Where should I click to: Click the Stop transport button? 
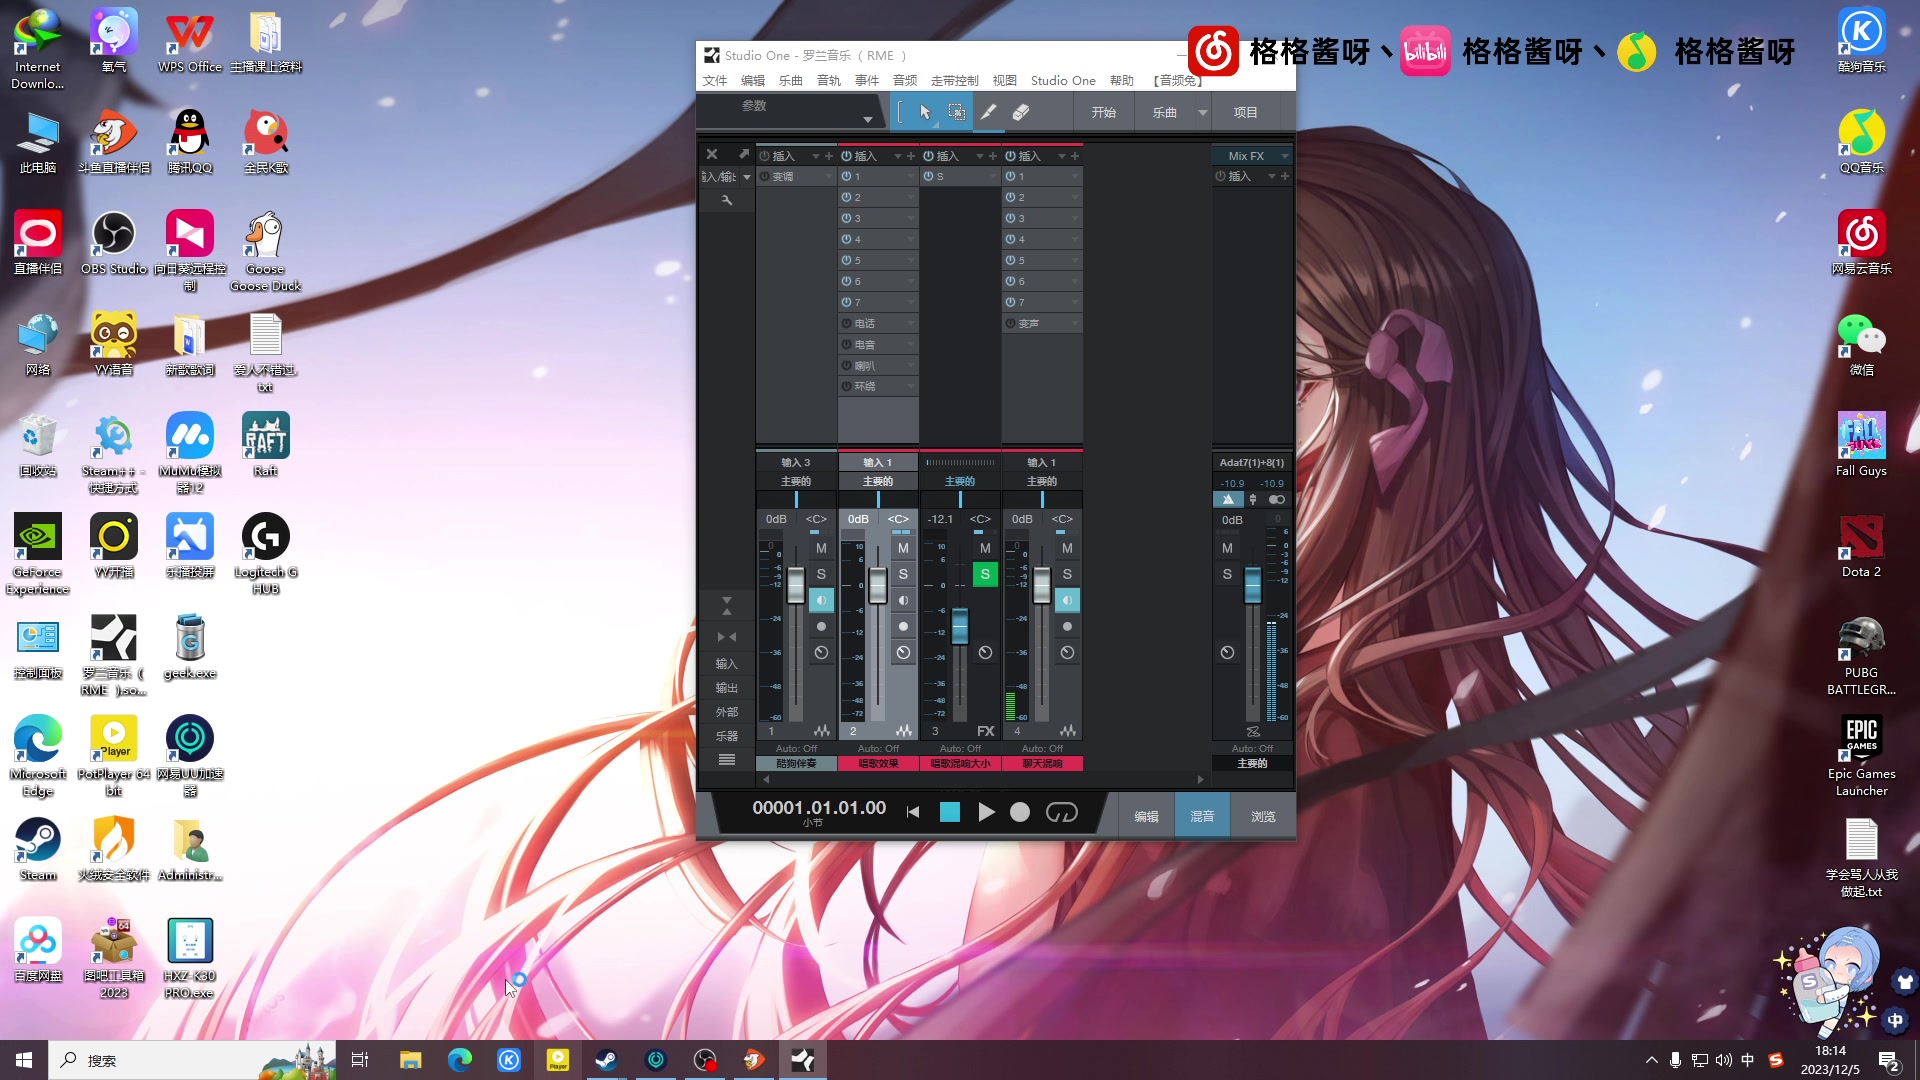(950, 812)
